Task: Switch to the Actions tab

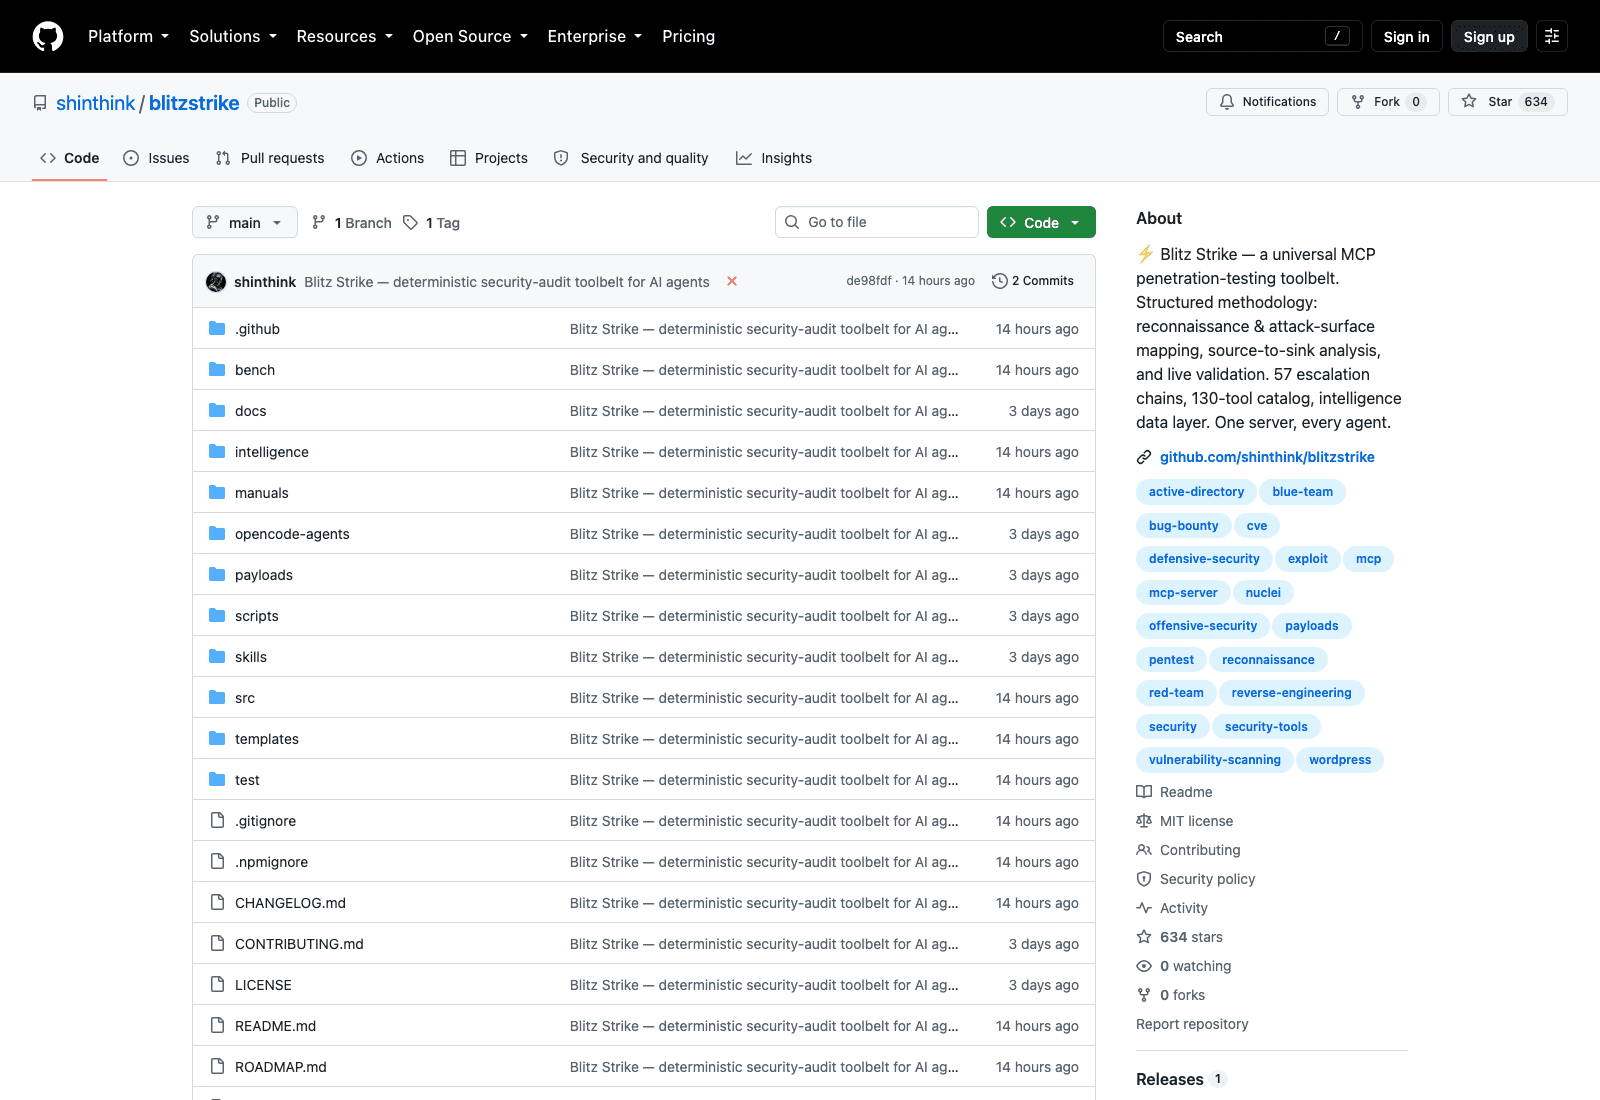Action: (388, 158)
